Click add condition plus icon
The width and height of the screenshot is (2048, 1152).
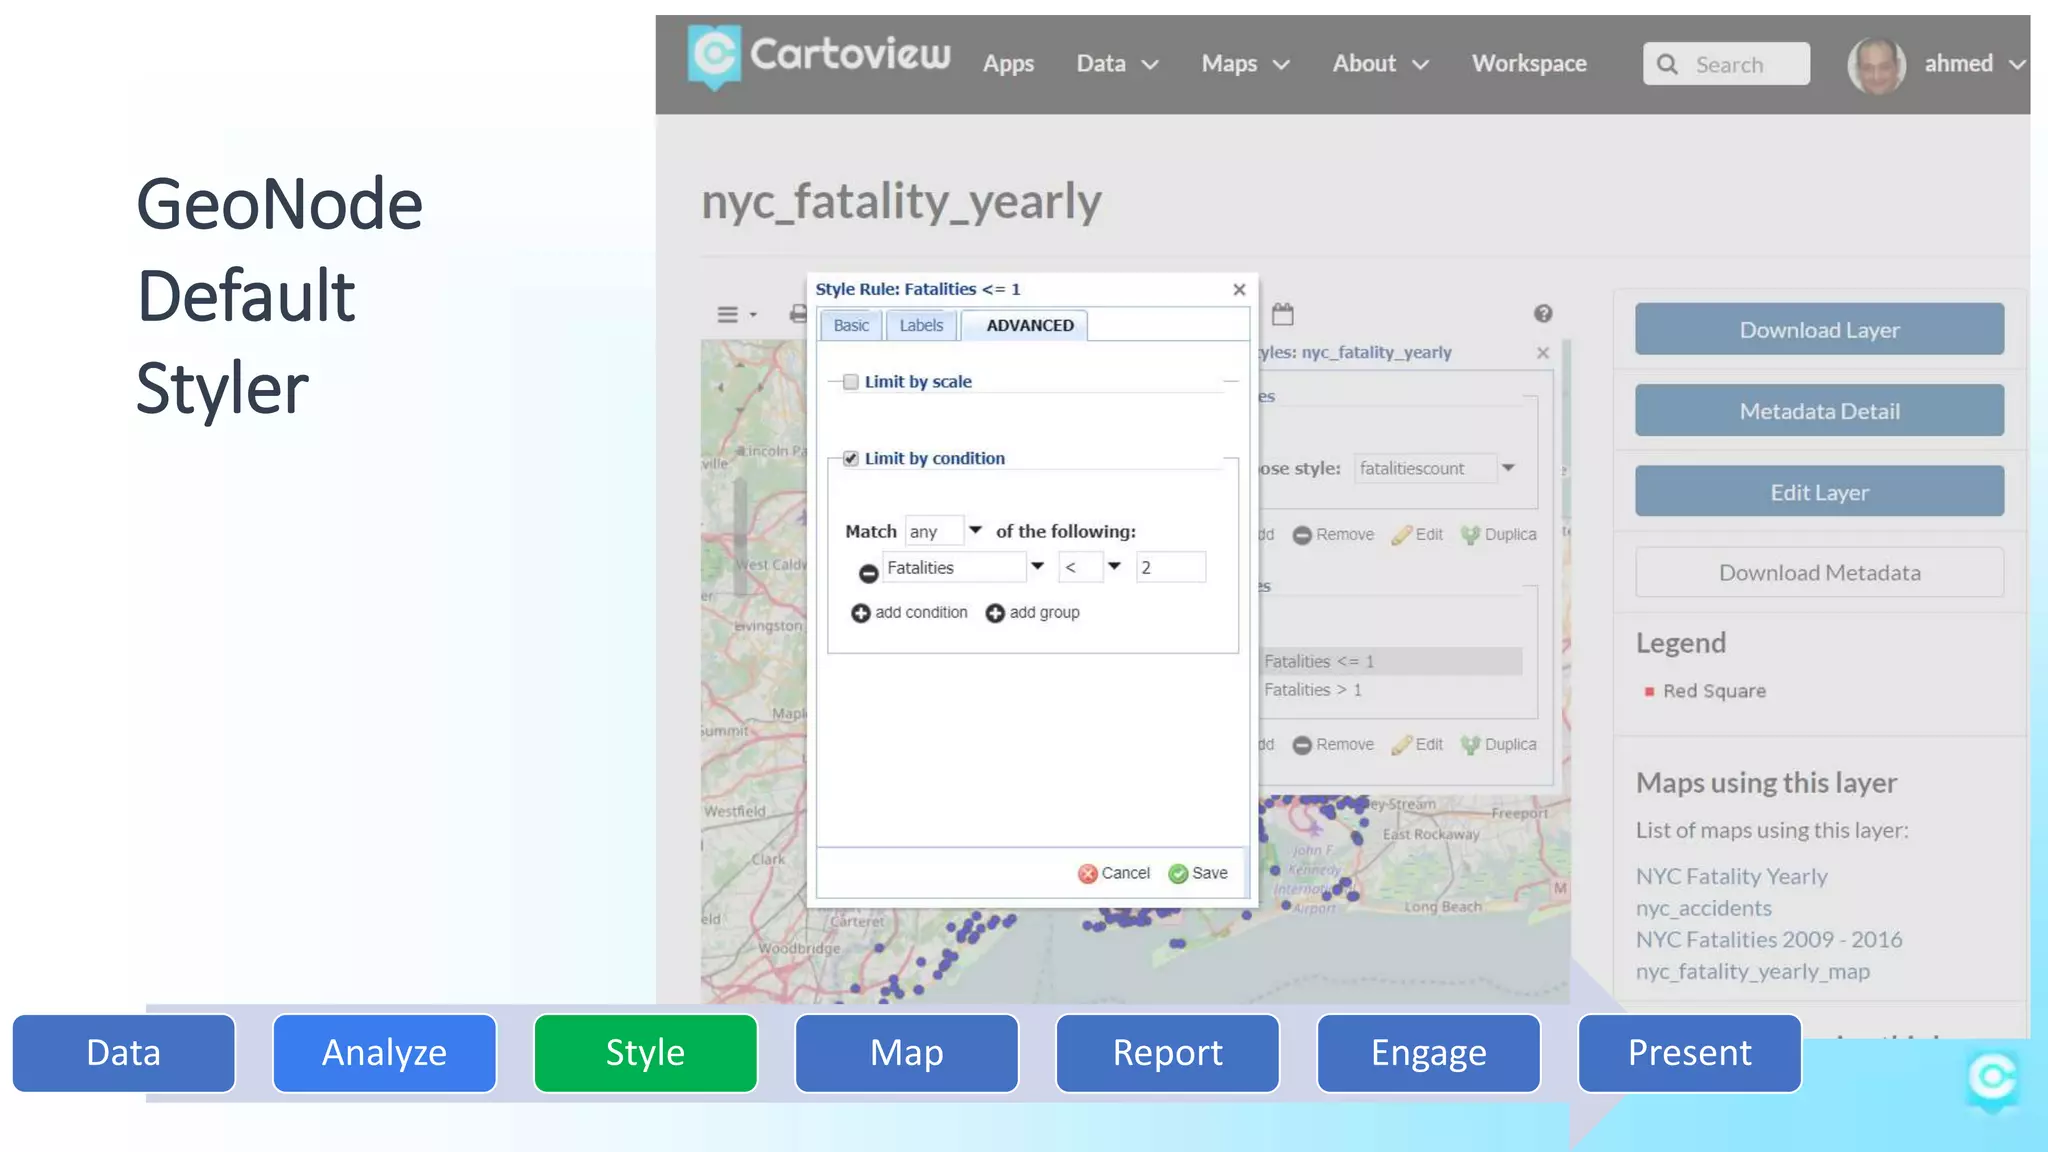[x=860, y=613]
